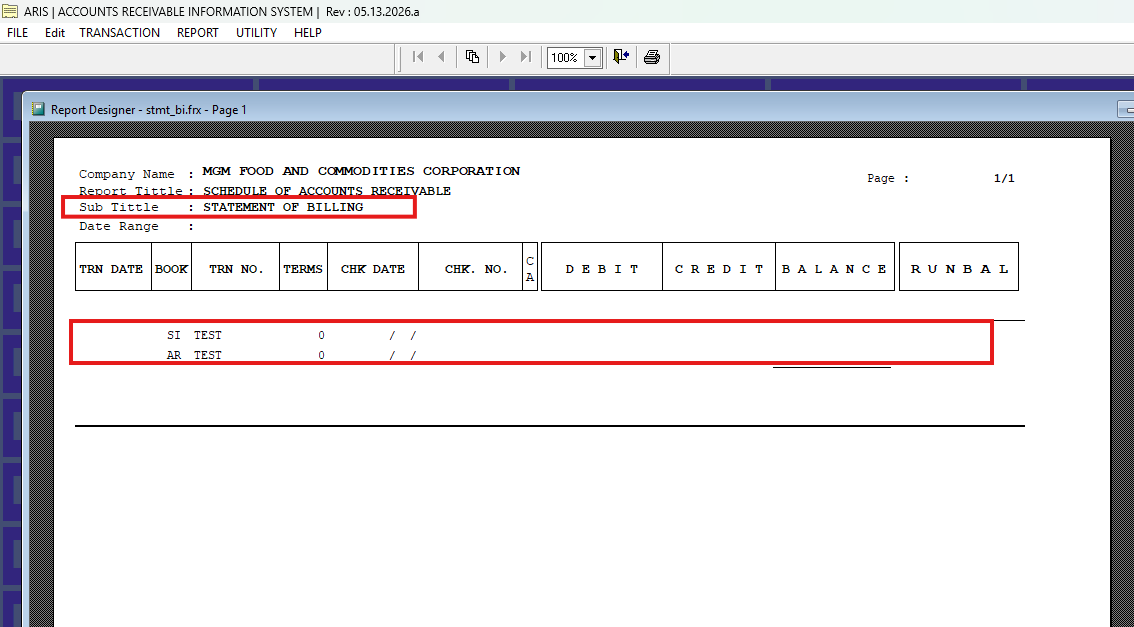Screen dimensions: 1134x627
Task: Click the BALANCE column header
Action: pyautogui.click(x=835, y=267)
